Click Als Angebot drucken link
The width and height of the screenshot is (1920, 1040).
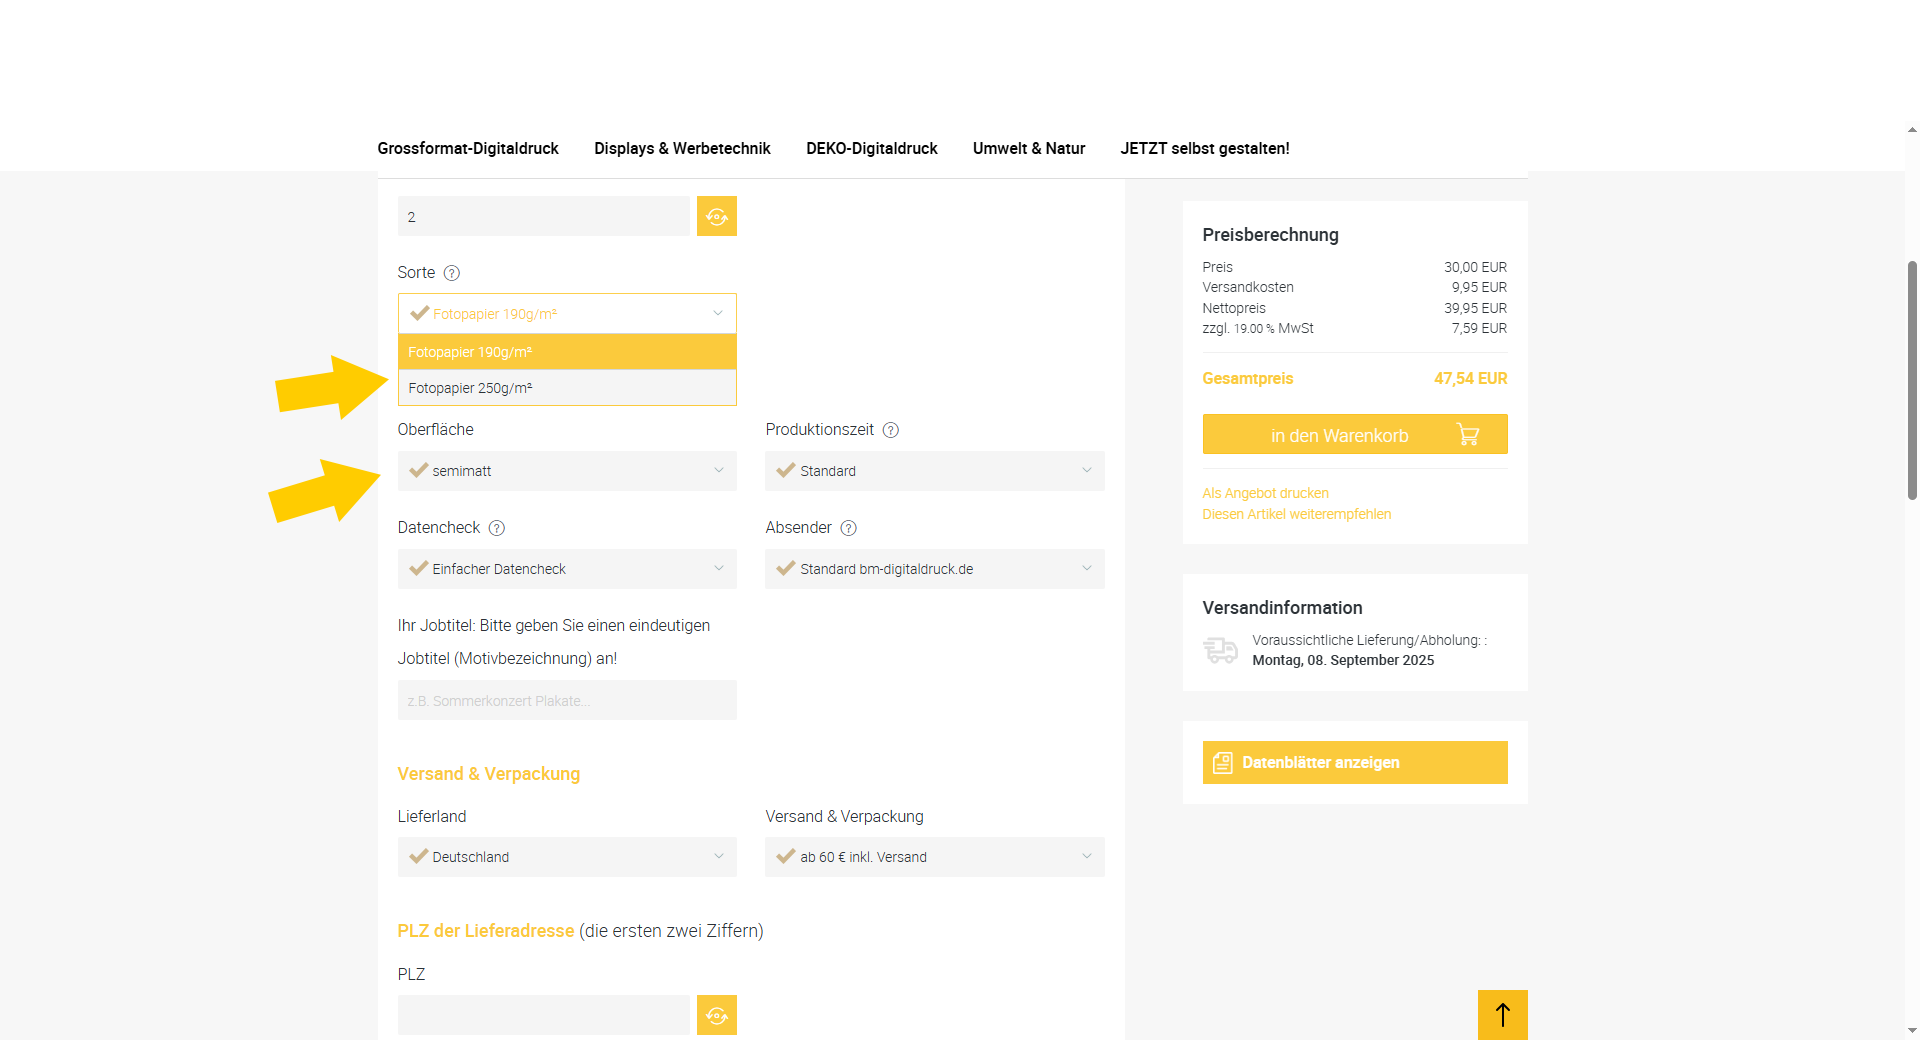click(1265, 493)
